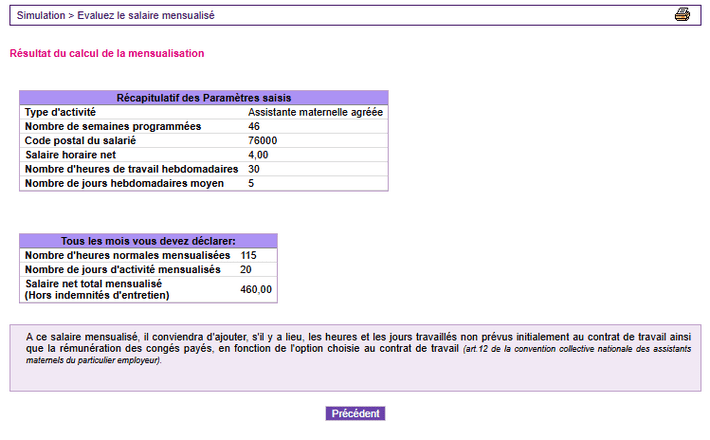
Task: Click the note paragraph starting 'A ce salaire mensualisé'
Action: click(x=358, y=349)
